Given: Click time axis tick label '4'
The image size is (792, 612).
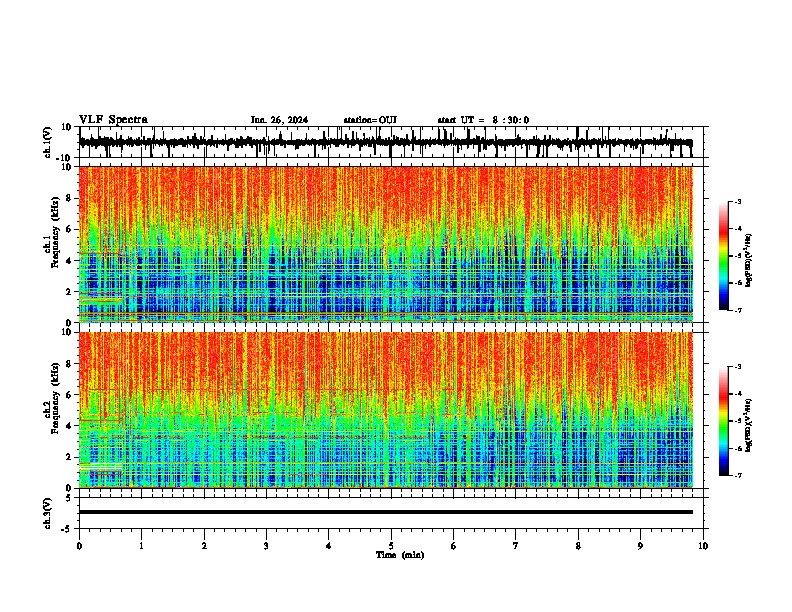Looking at the screenshot, I should (329, 546).
